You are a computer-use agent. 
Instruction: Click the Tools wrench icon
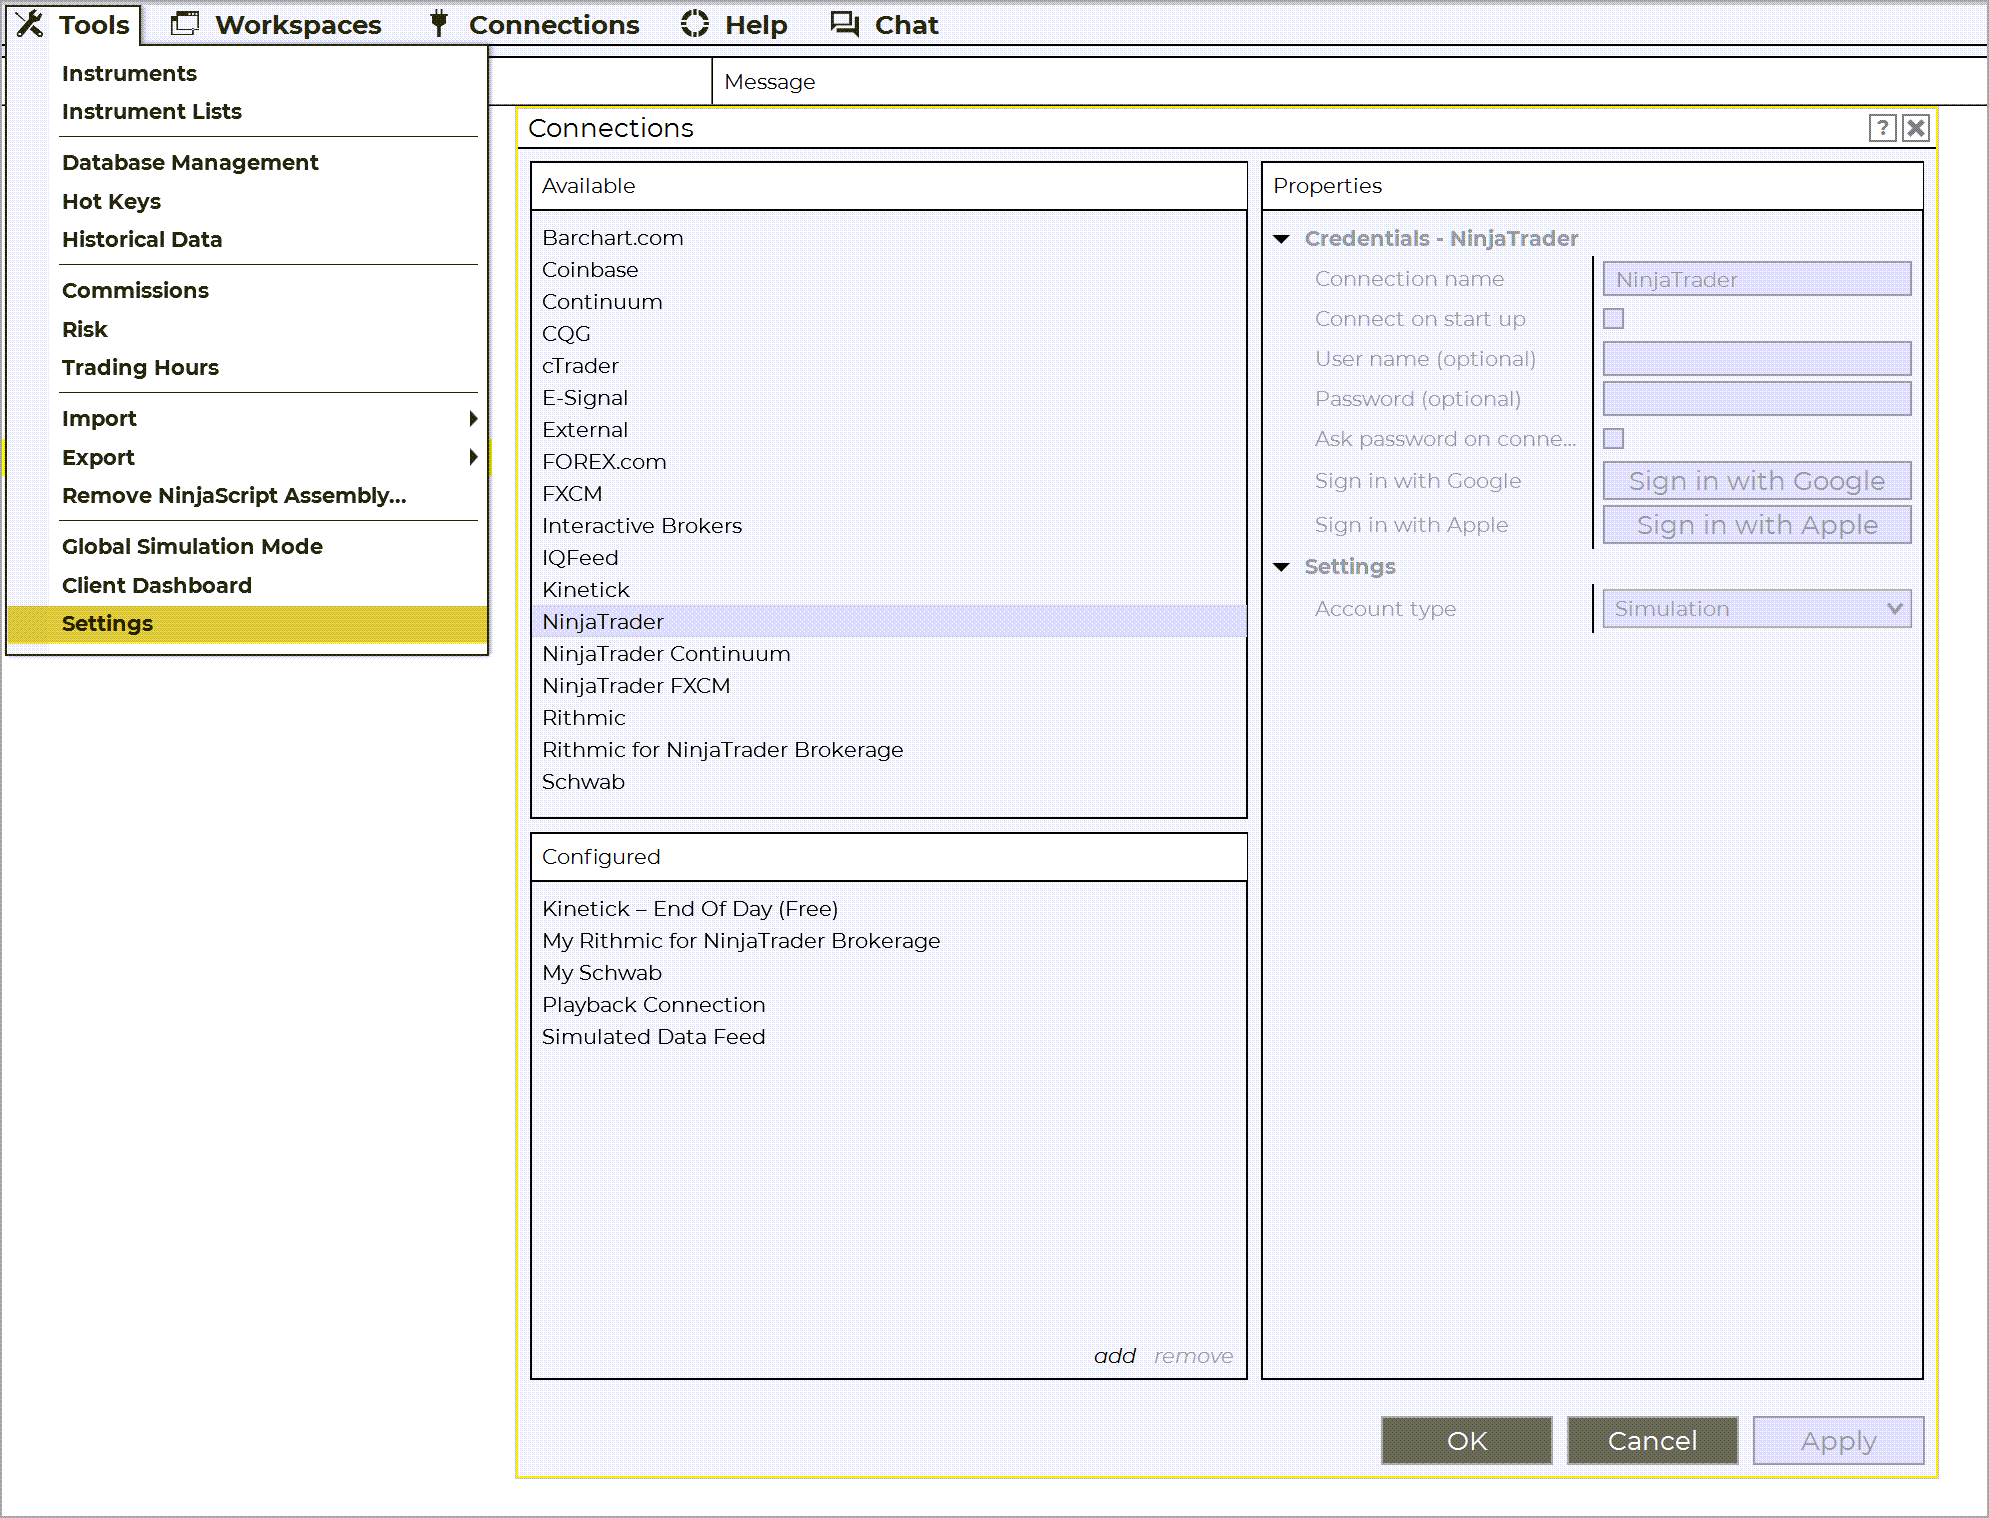[x=30, y=24]
